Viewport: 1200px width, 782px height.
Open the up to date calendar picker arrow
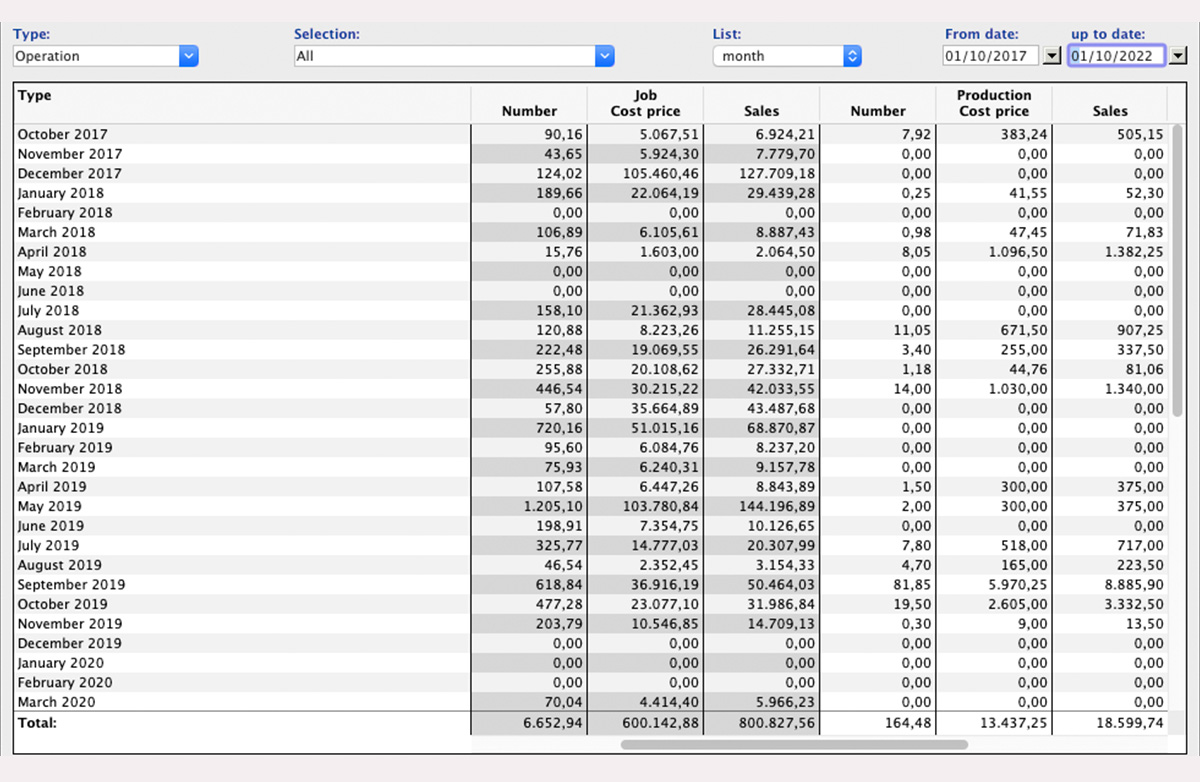pos(1178,56)
